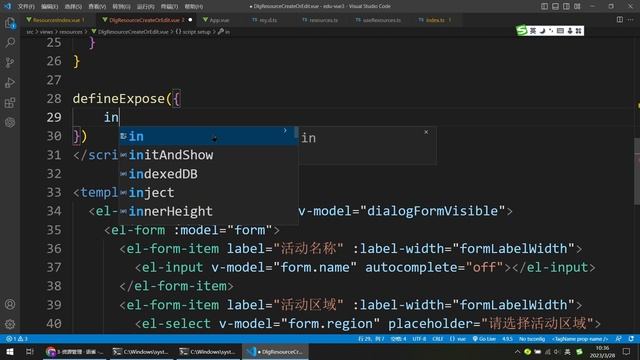Click the line 29 column 7 status entry
The width and height of the screenshot is (640, 360).
[x=371, y=339]
